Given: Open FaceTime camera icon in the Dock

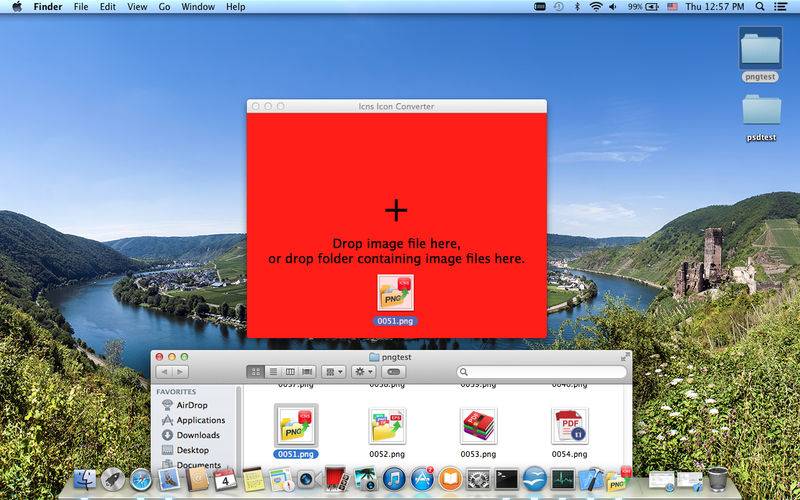Looking at the screenshot, I should (308, 480).
